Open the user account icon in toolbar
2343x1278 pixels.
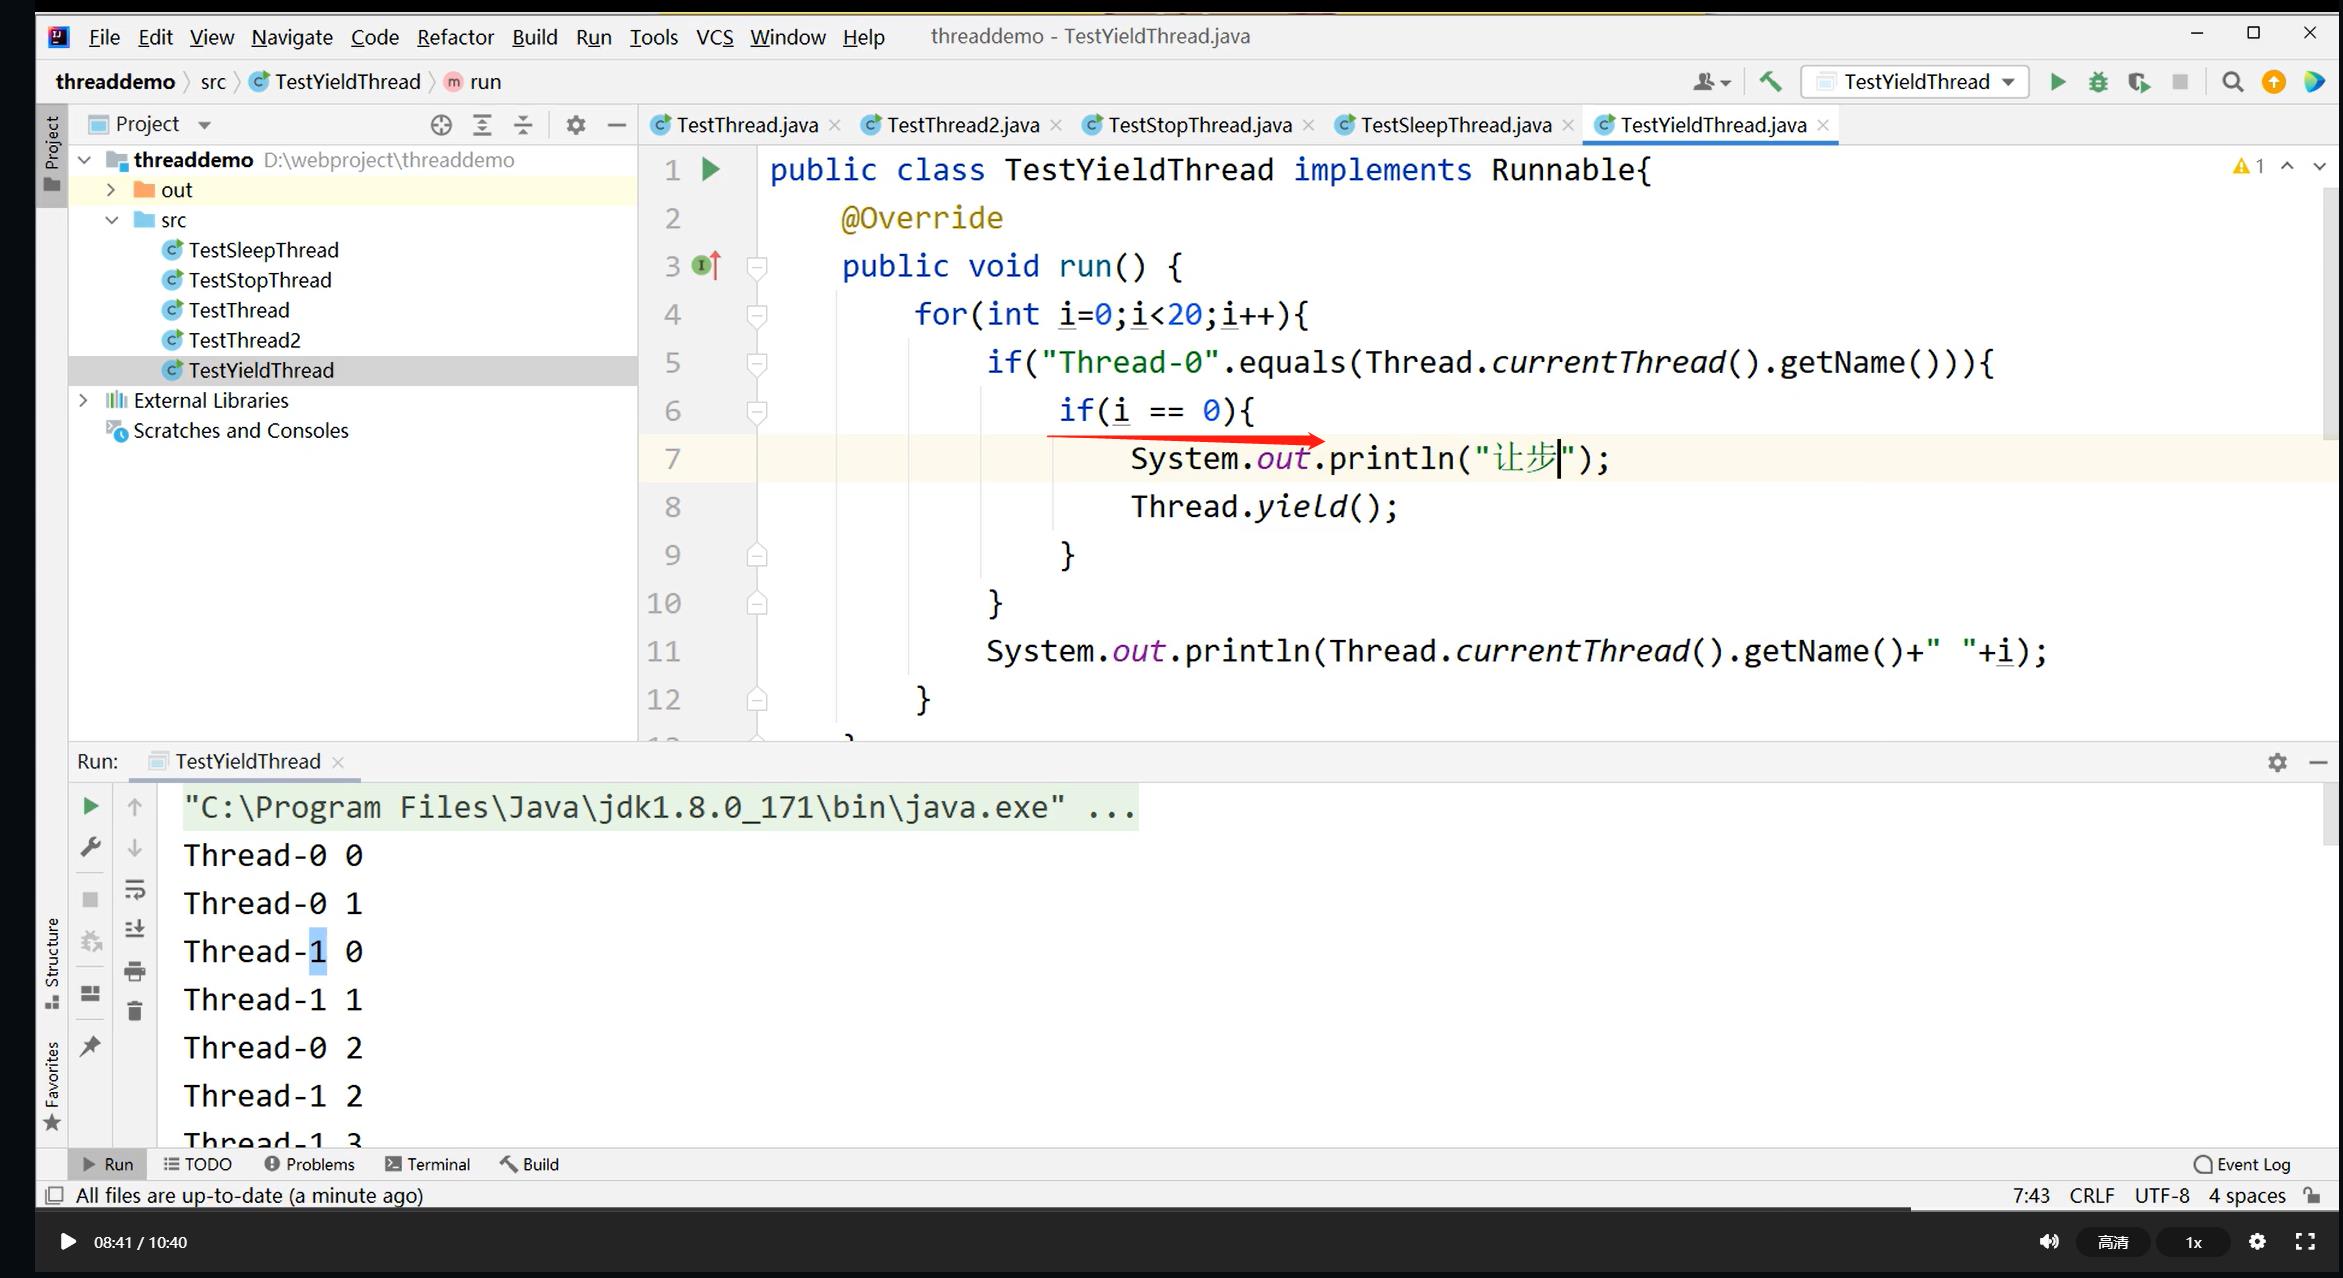[1710, 82]
